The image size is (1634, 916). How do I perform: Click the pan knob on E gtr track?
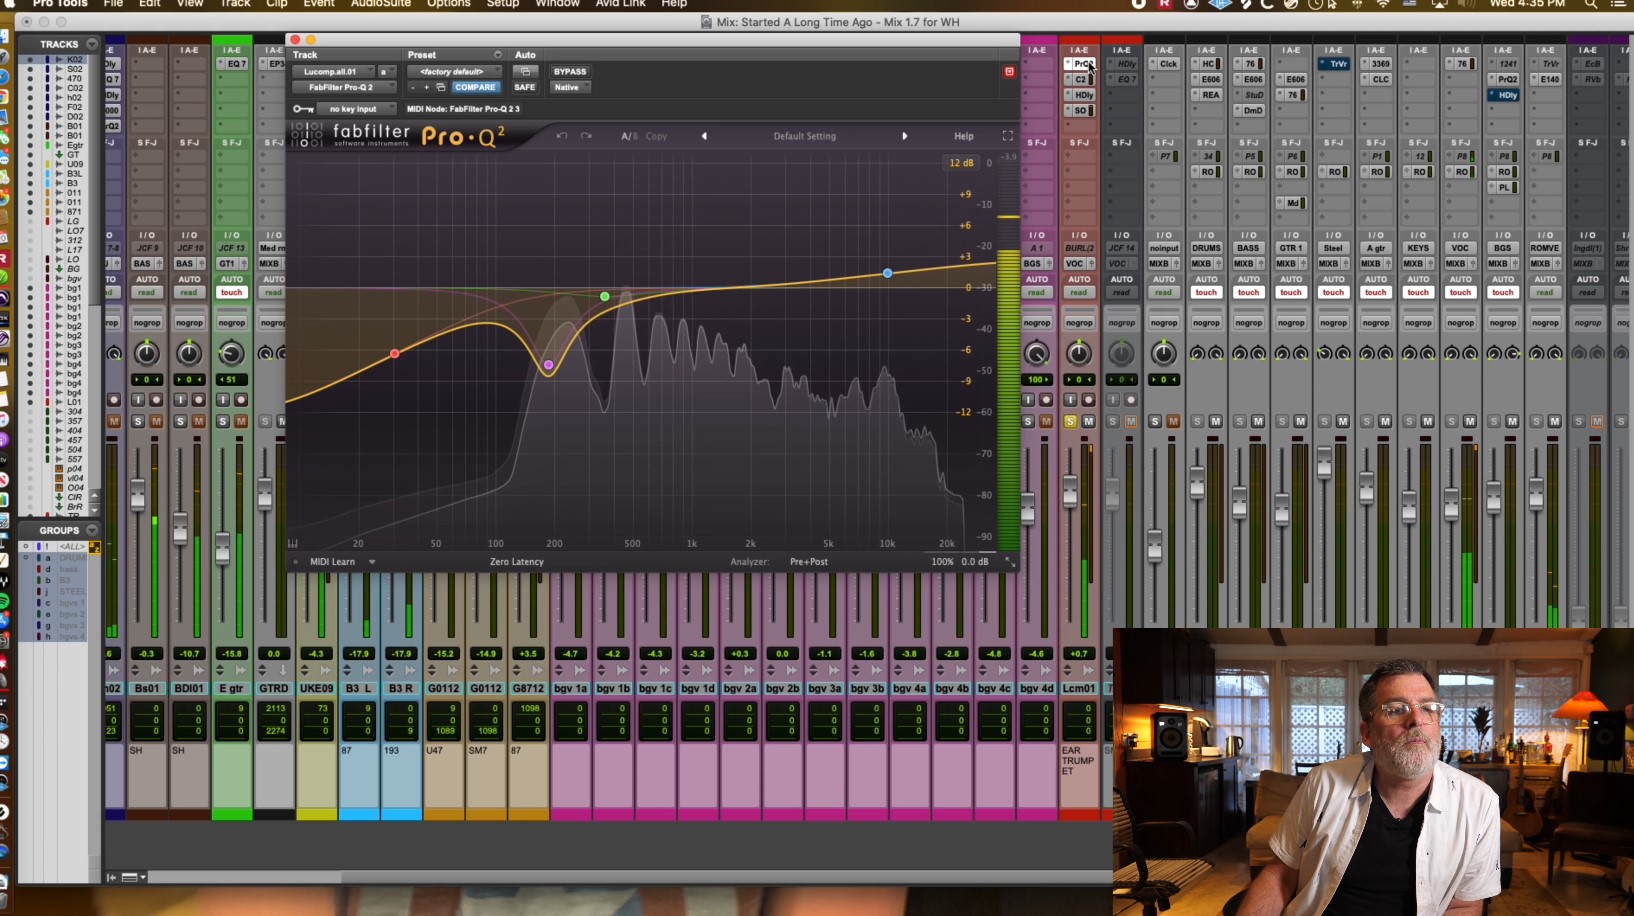pos(231,353)
